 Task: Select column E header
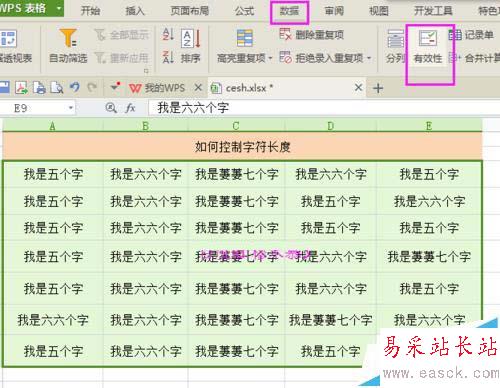(x=429, y=126)
